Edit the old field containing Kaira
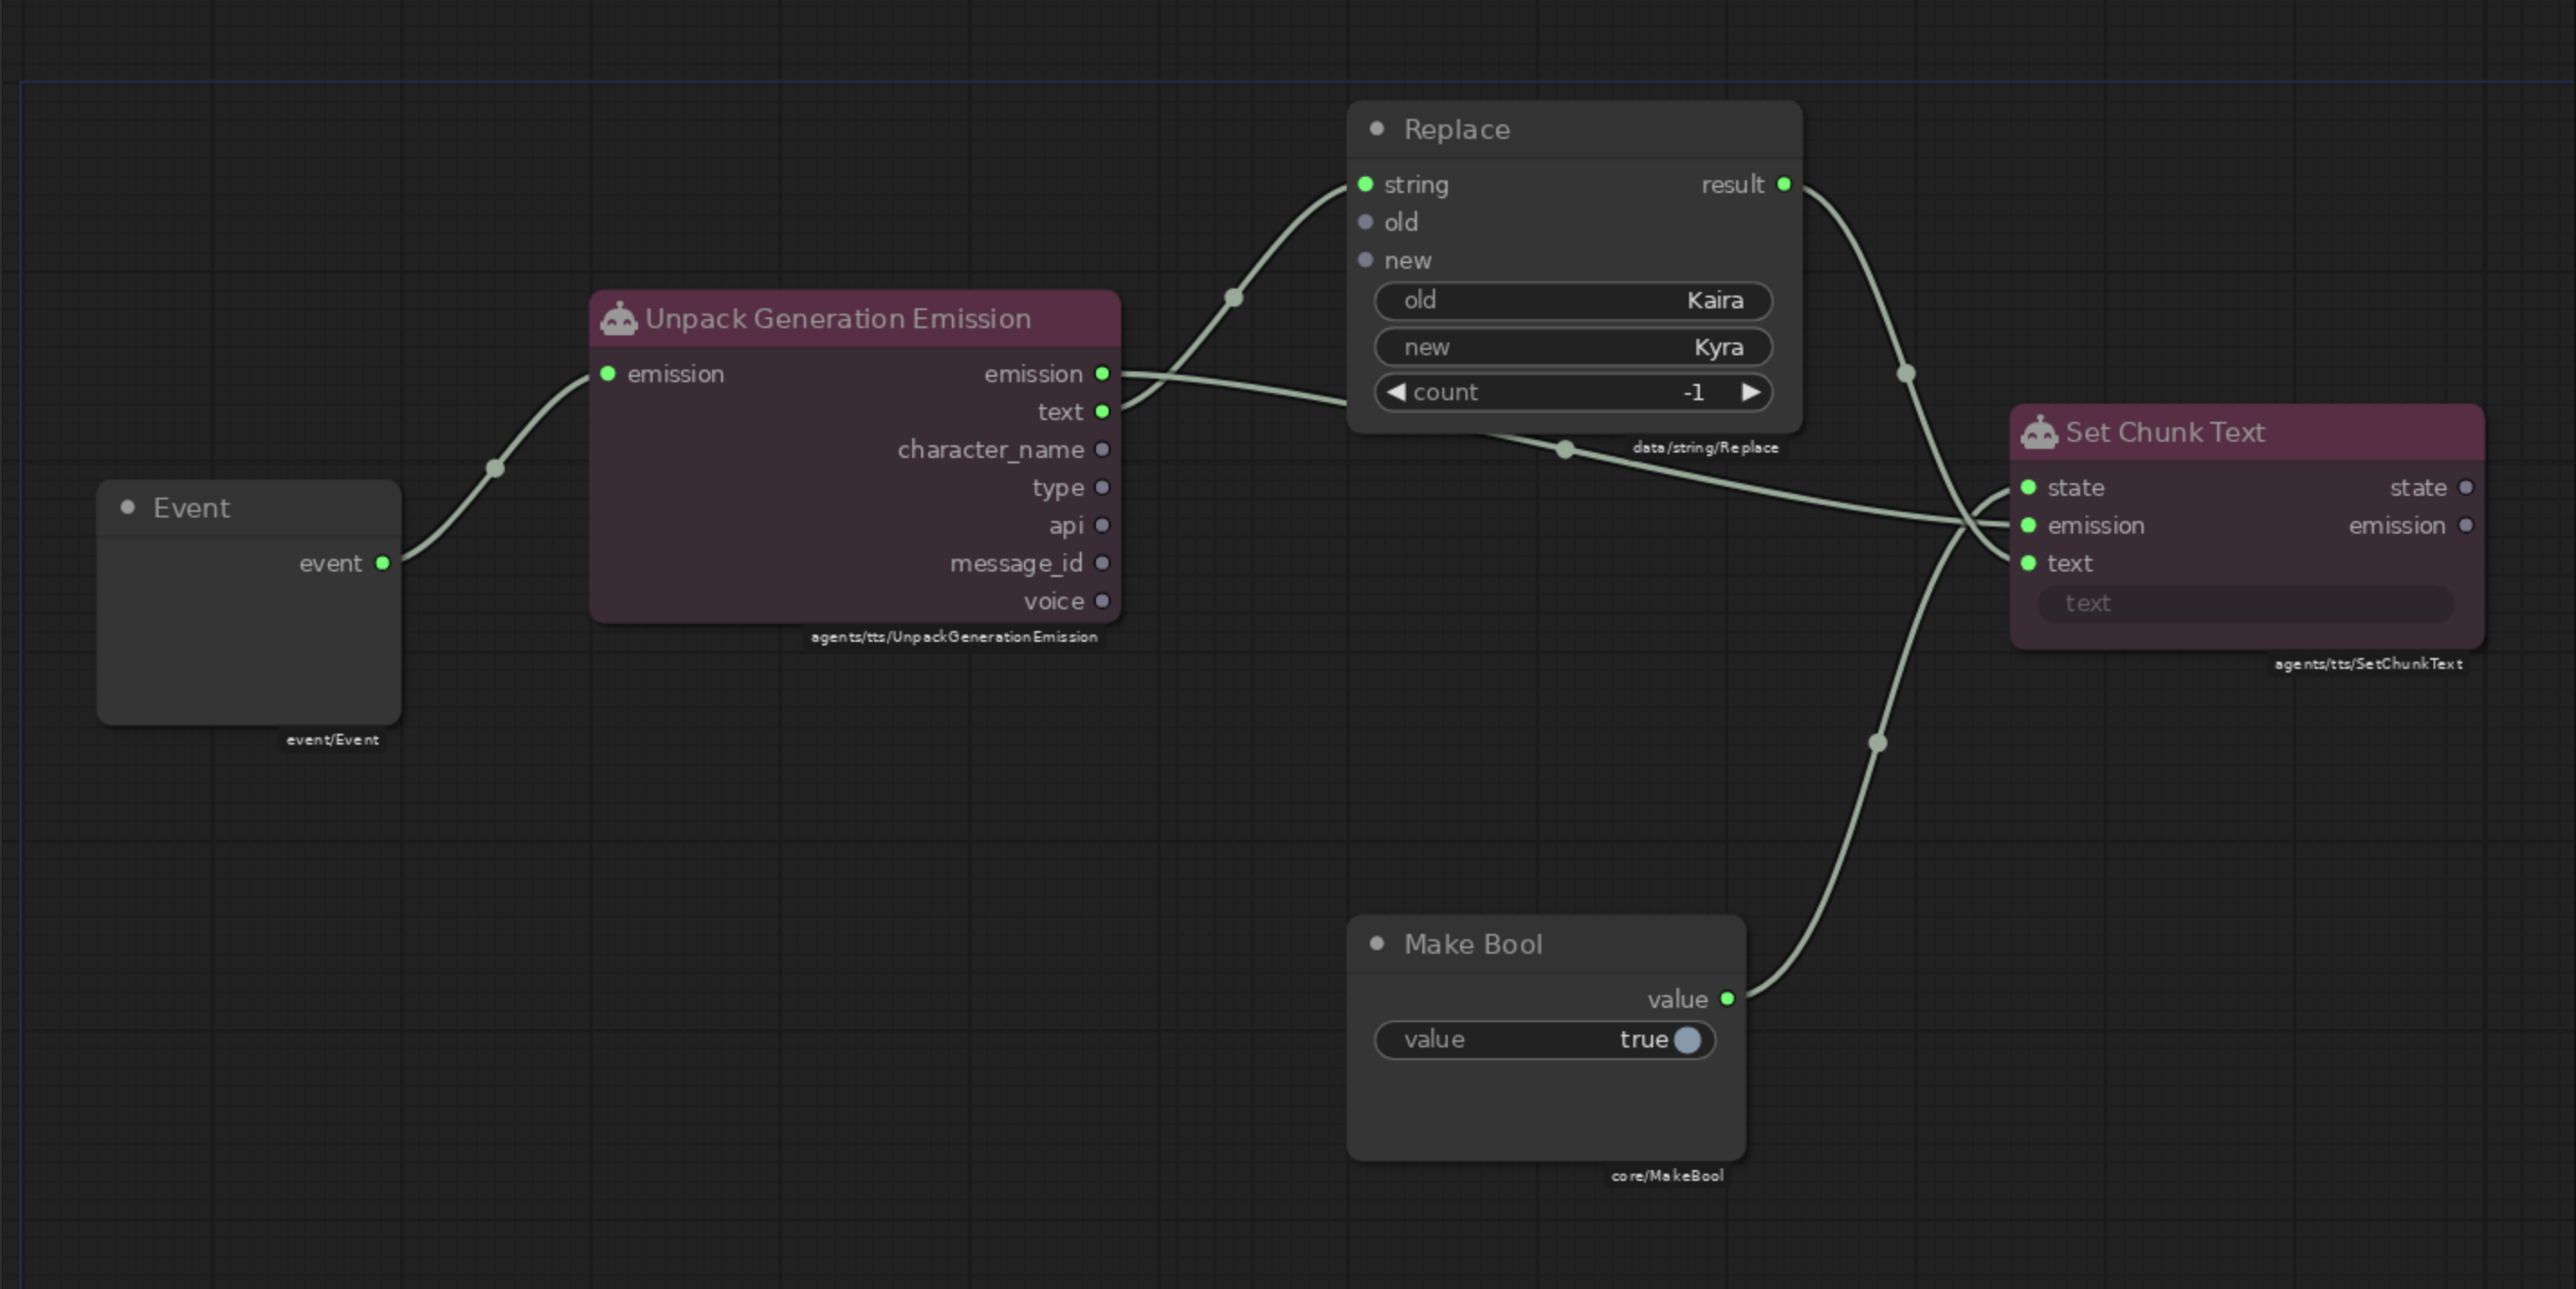 pos(1573,300)
